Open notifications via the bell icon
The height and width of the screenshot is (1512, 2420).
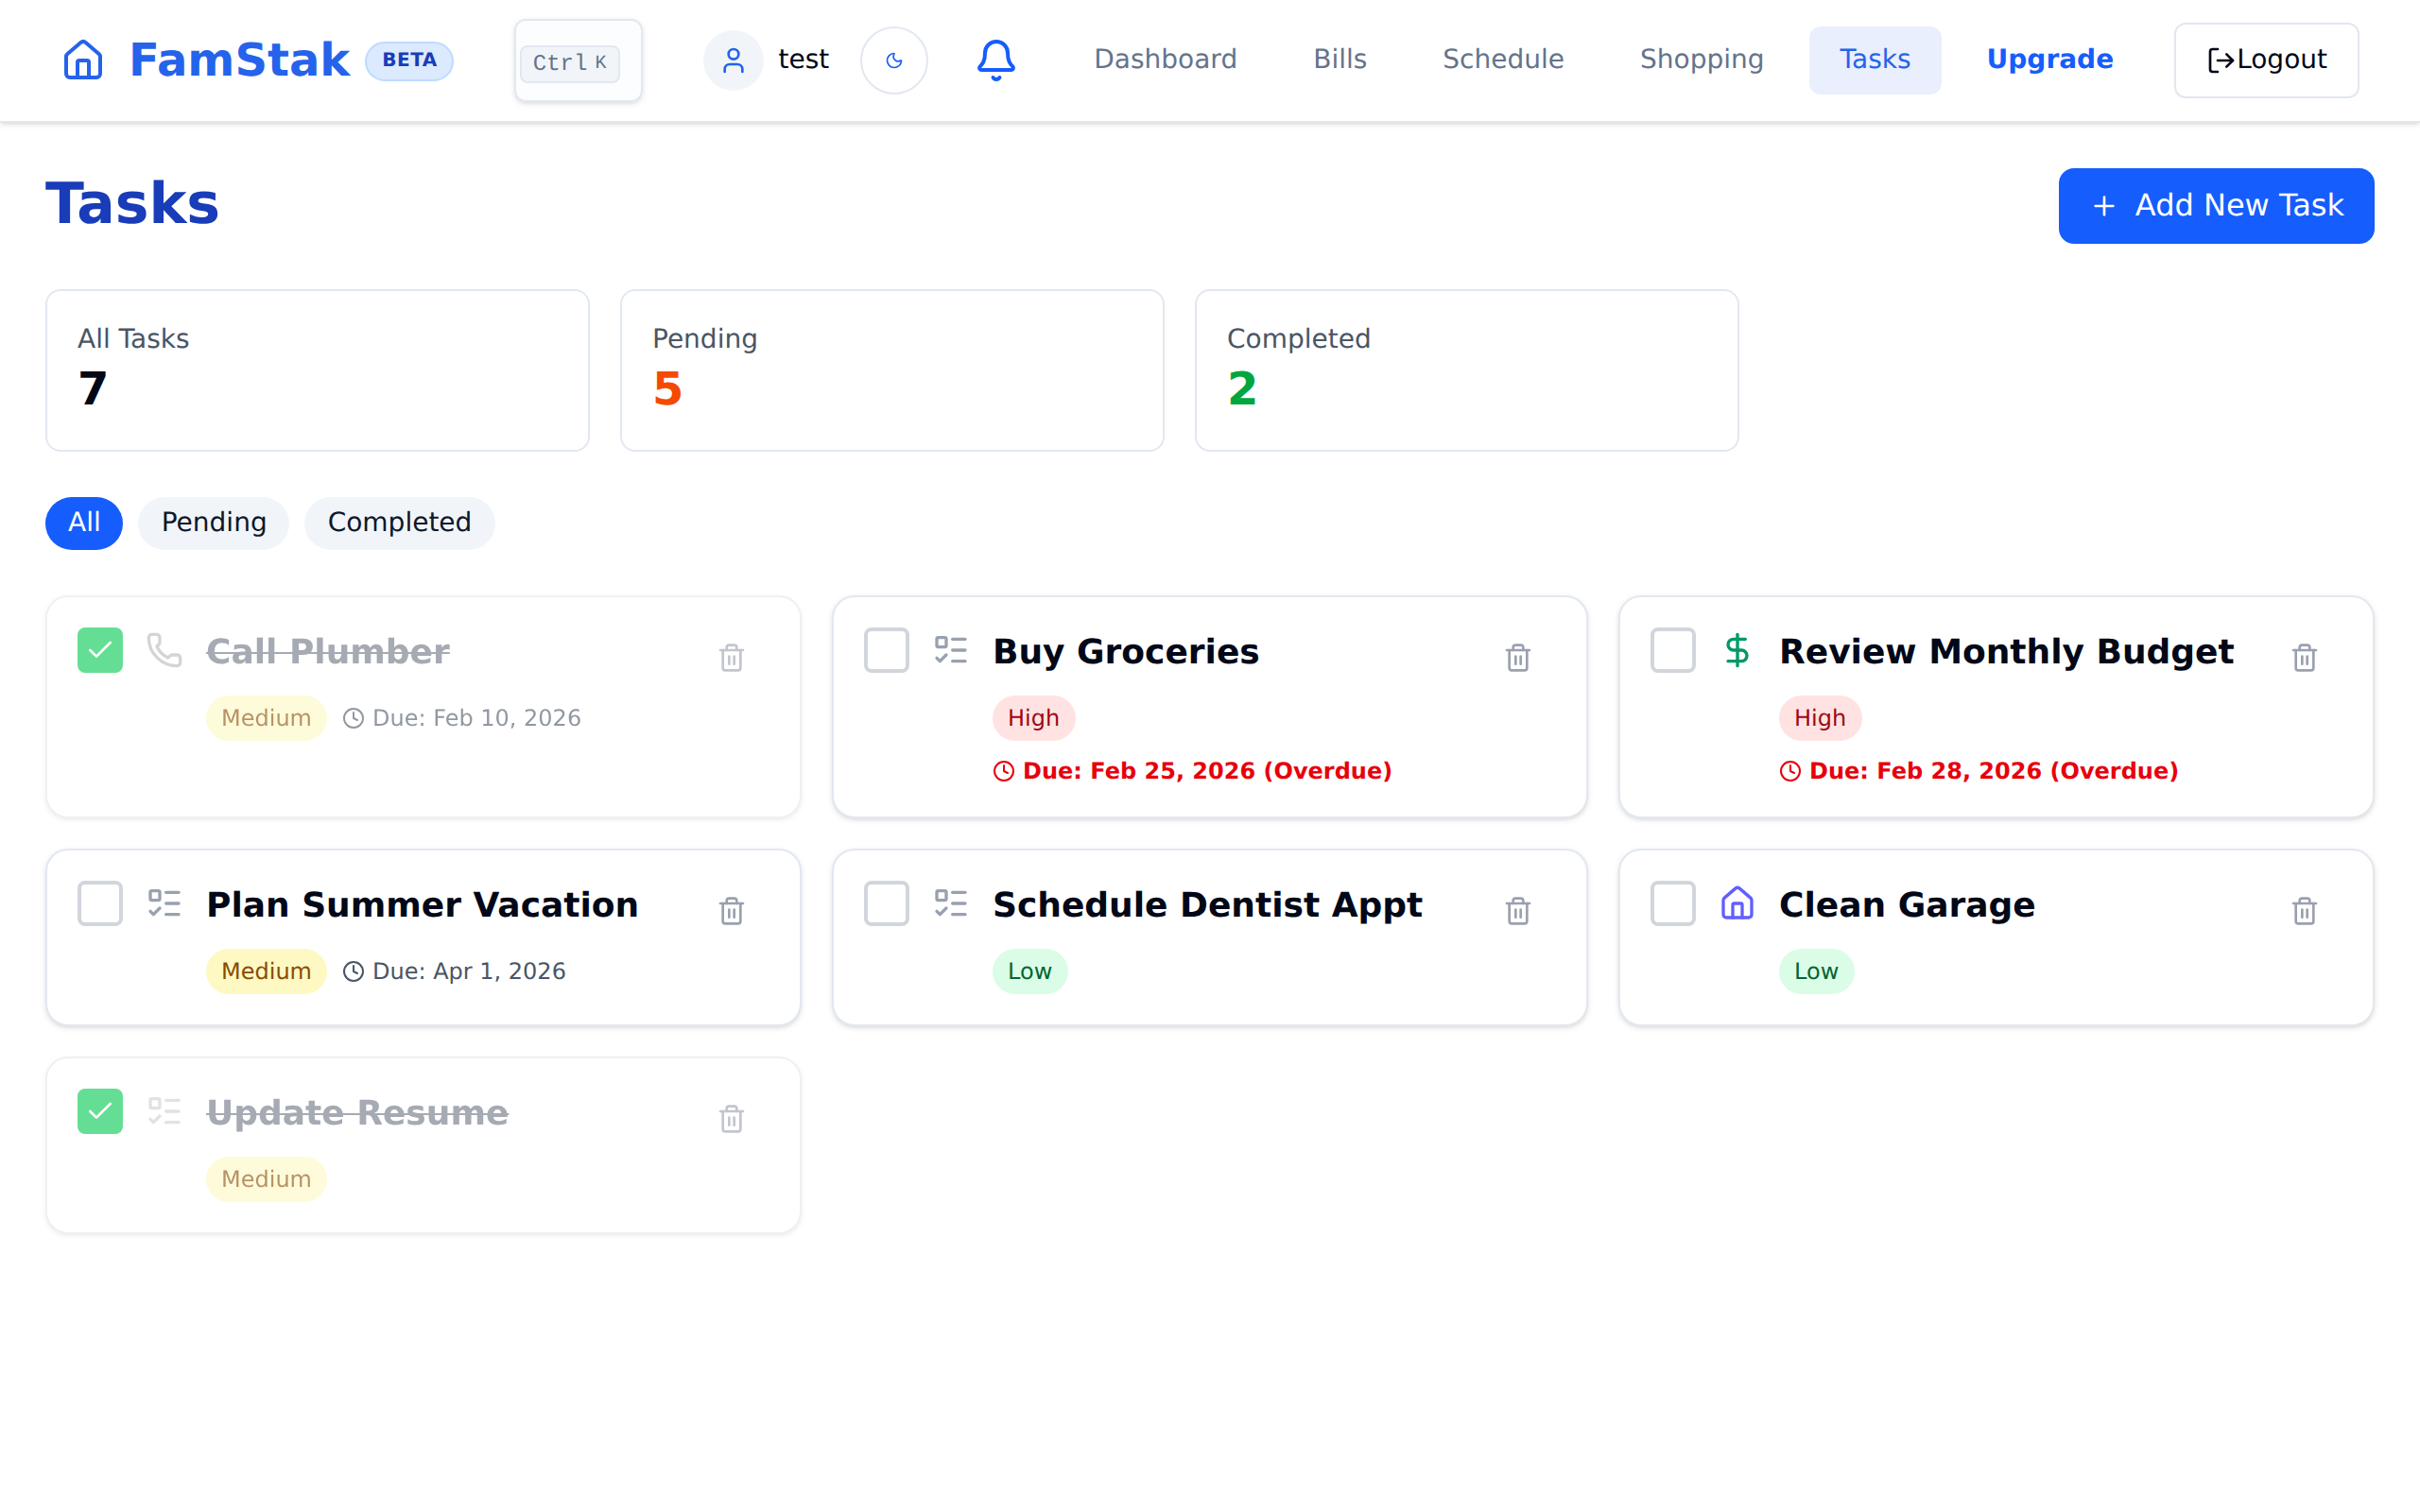coord(995,60)
